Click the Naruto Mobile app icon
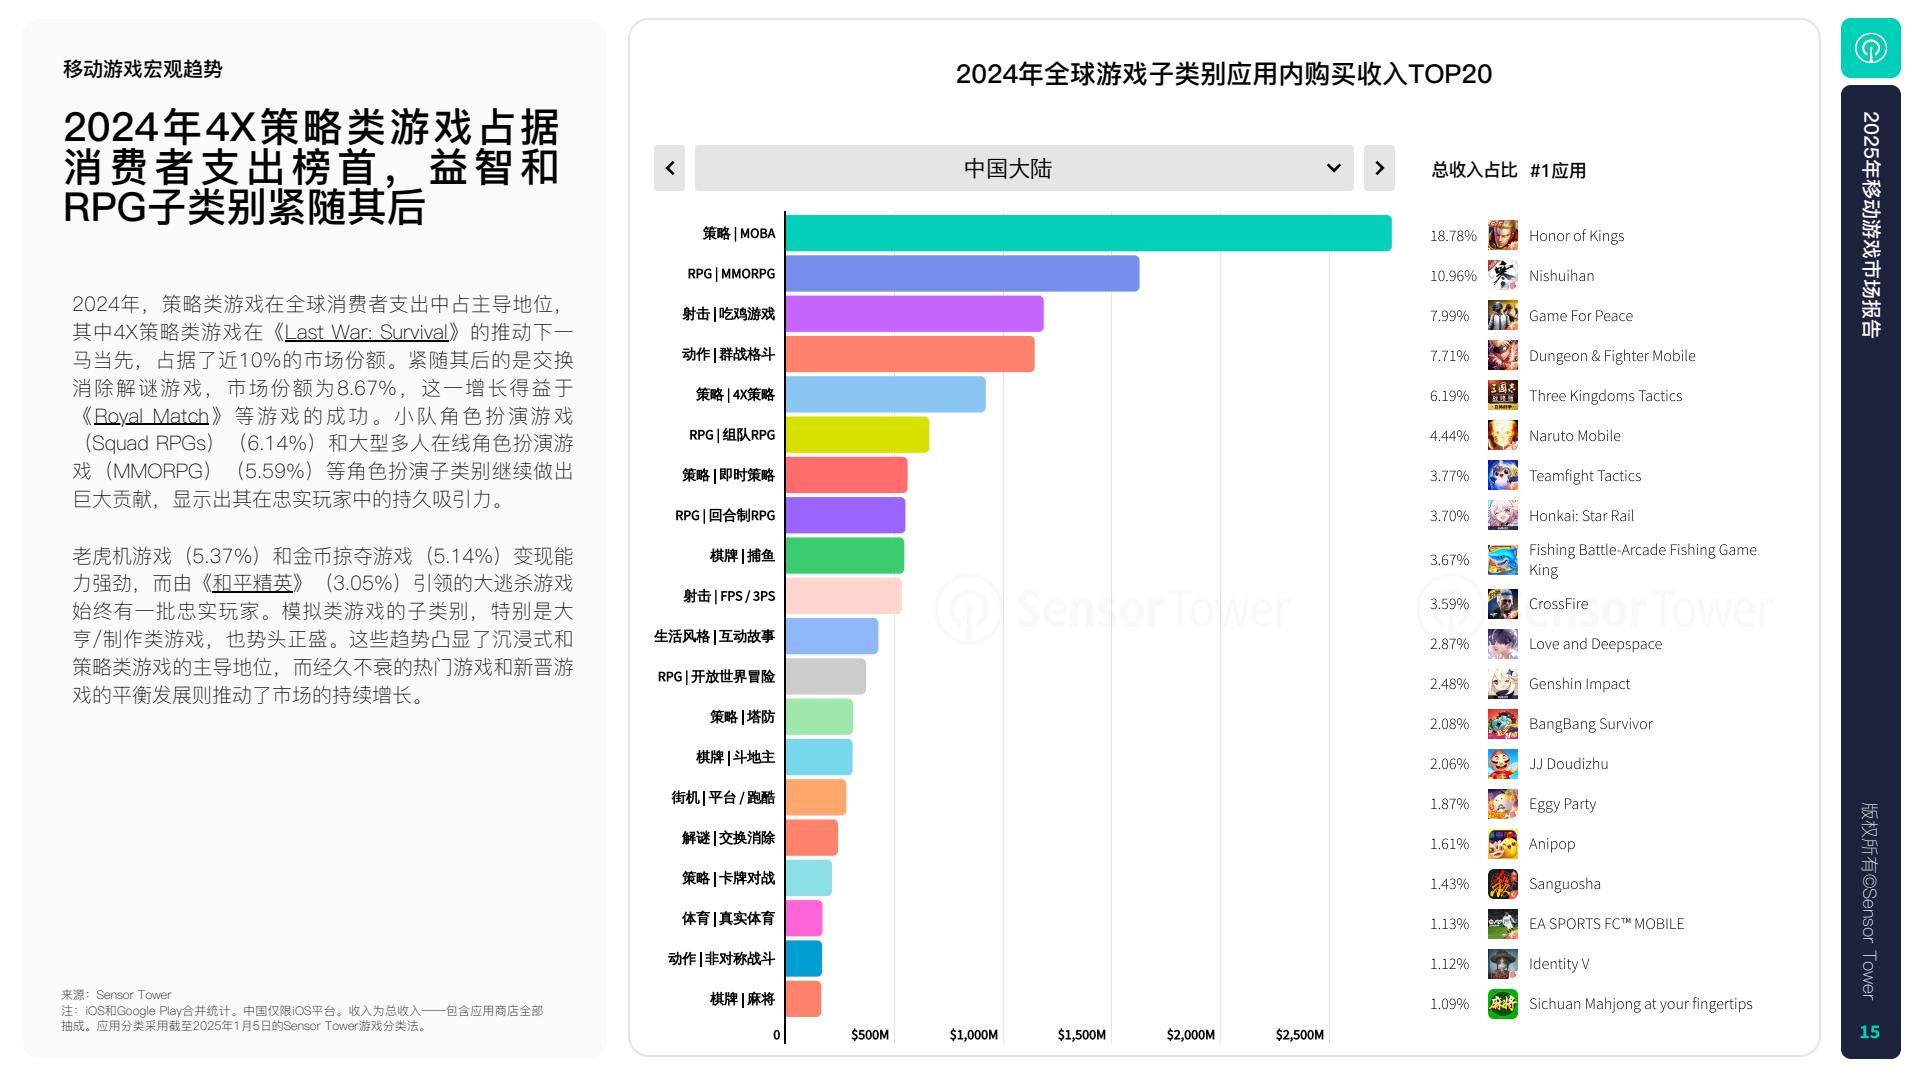Viewport: 1920px width, 1080px height. pos(1502,435)
